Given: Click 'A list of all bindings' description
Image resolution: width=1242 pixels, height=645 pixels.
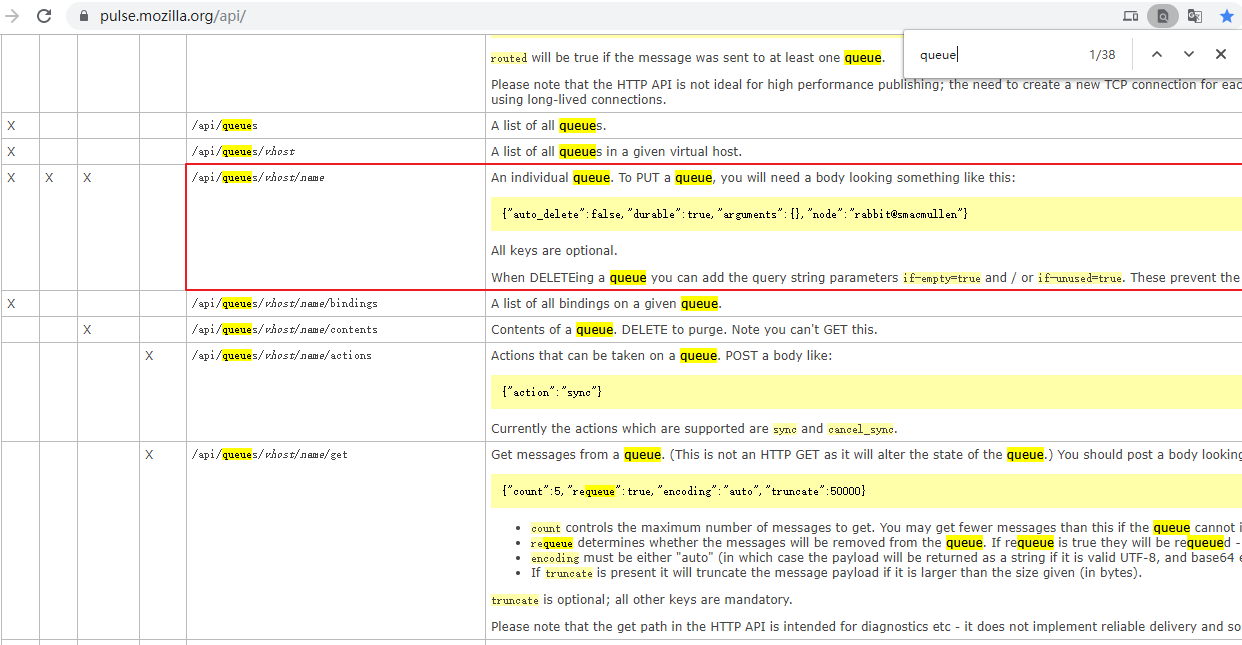Looking at the screenshot, I should 606,303.
